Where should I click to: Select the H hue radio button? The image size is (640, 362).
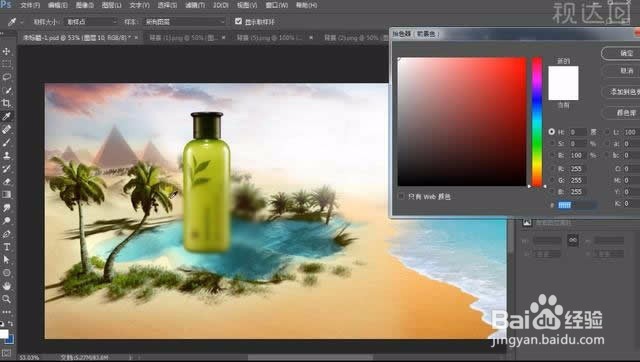[552, 132]
